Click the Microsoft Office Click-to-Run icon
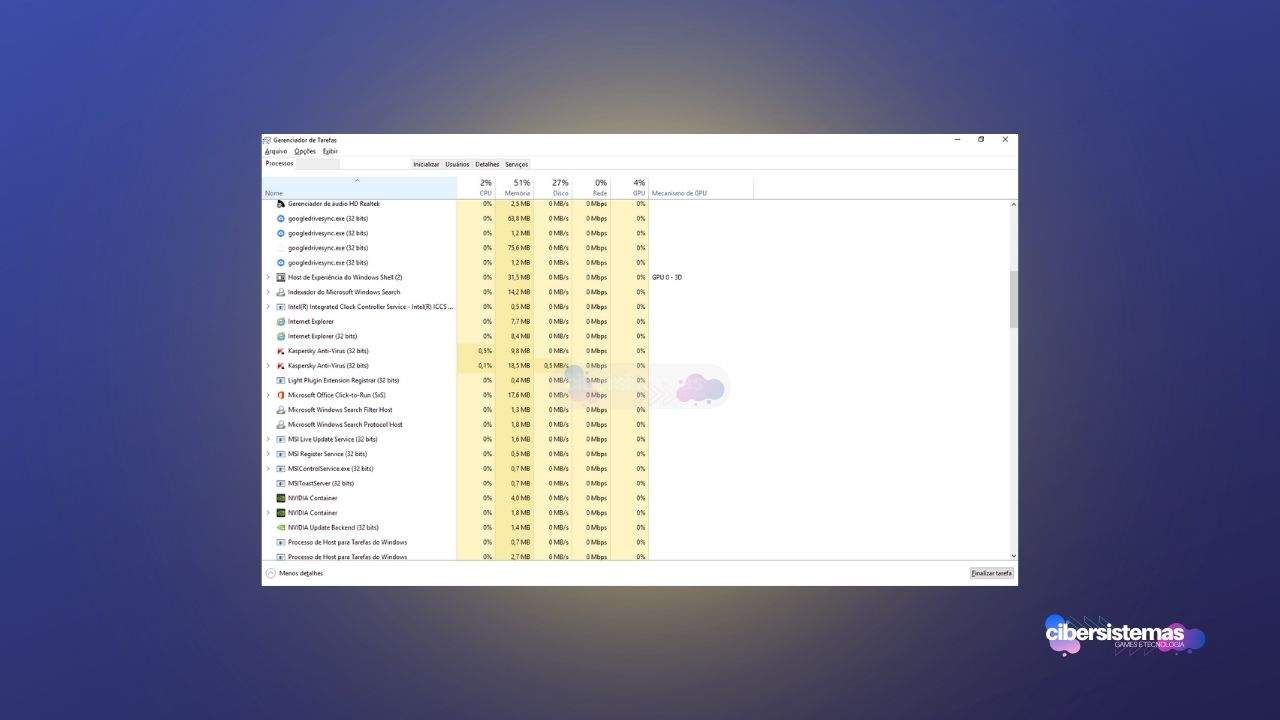This screenshot has height=720, width=1280. pyautogui.click(x=281, y=395)
